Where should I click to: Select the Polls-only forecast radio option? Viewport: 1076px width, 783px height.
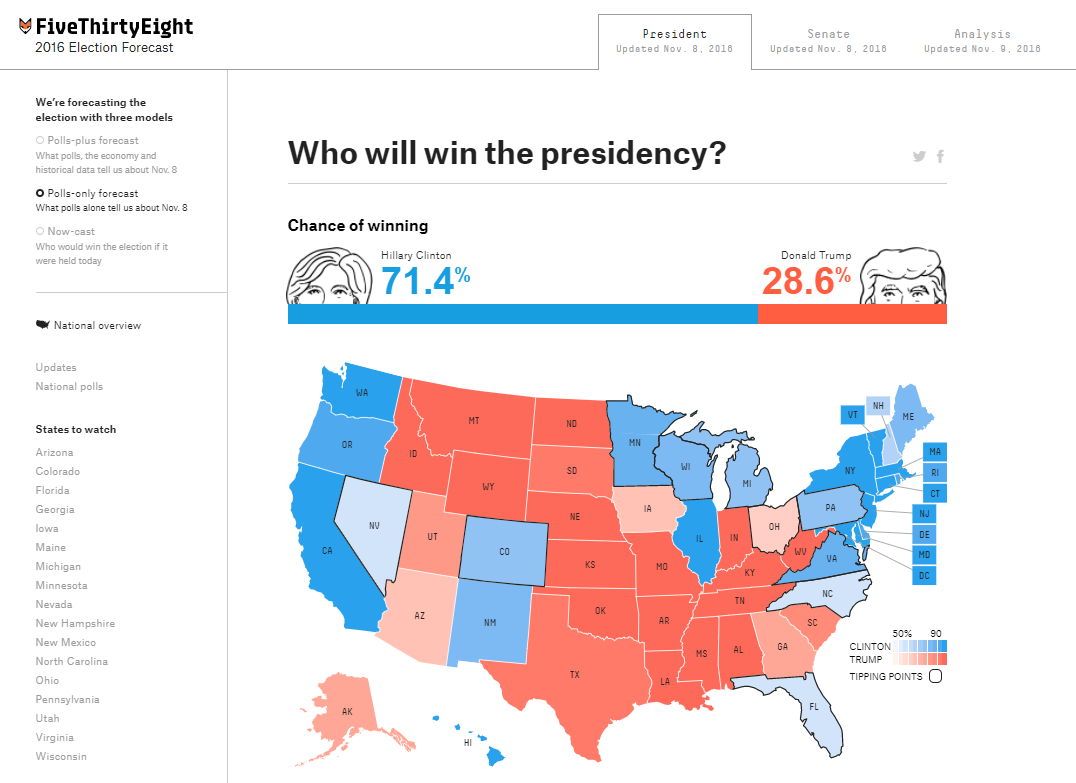[40, 193]
